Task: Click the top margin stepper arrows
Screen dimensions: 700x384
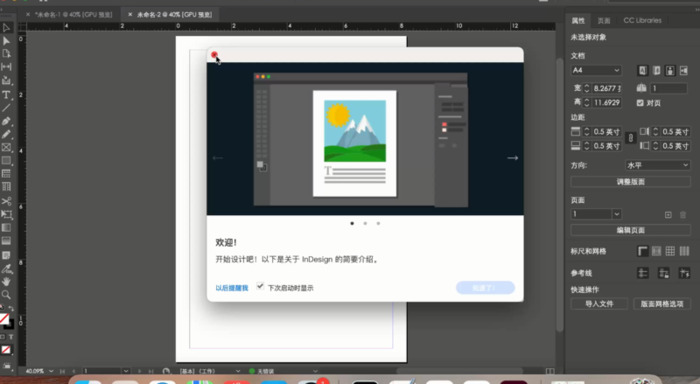Action: [587, 132]
